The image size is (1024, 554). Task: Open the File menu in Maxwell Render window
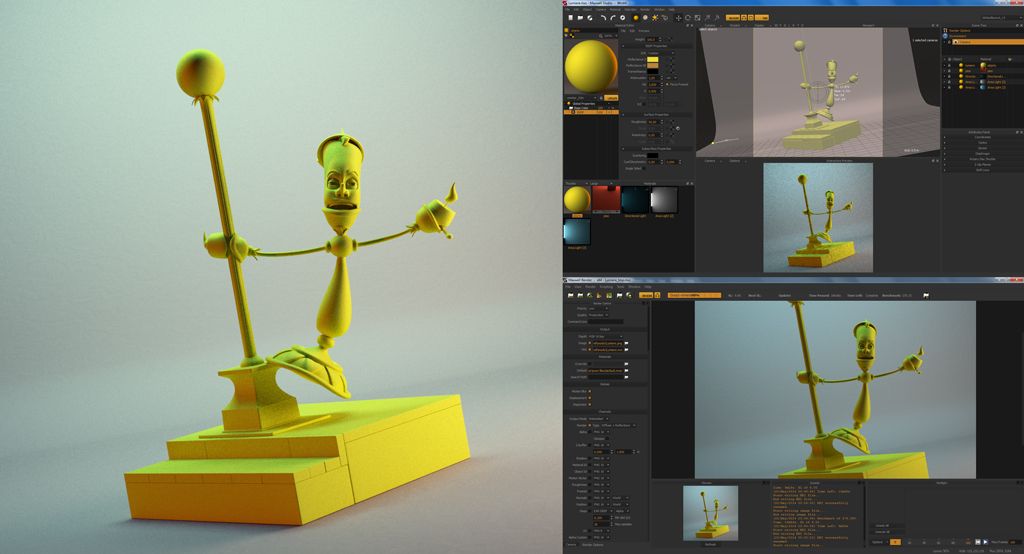[568, 287]
